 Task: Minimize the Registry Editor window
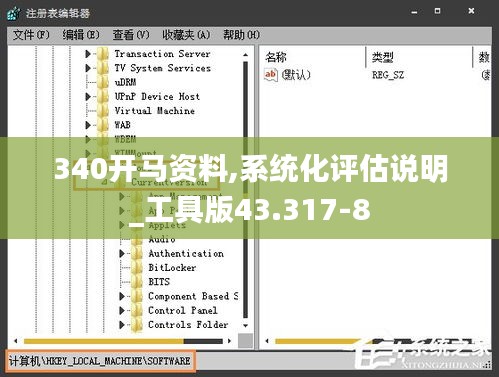coord(414,12)
